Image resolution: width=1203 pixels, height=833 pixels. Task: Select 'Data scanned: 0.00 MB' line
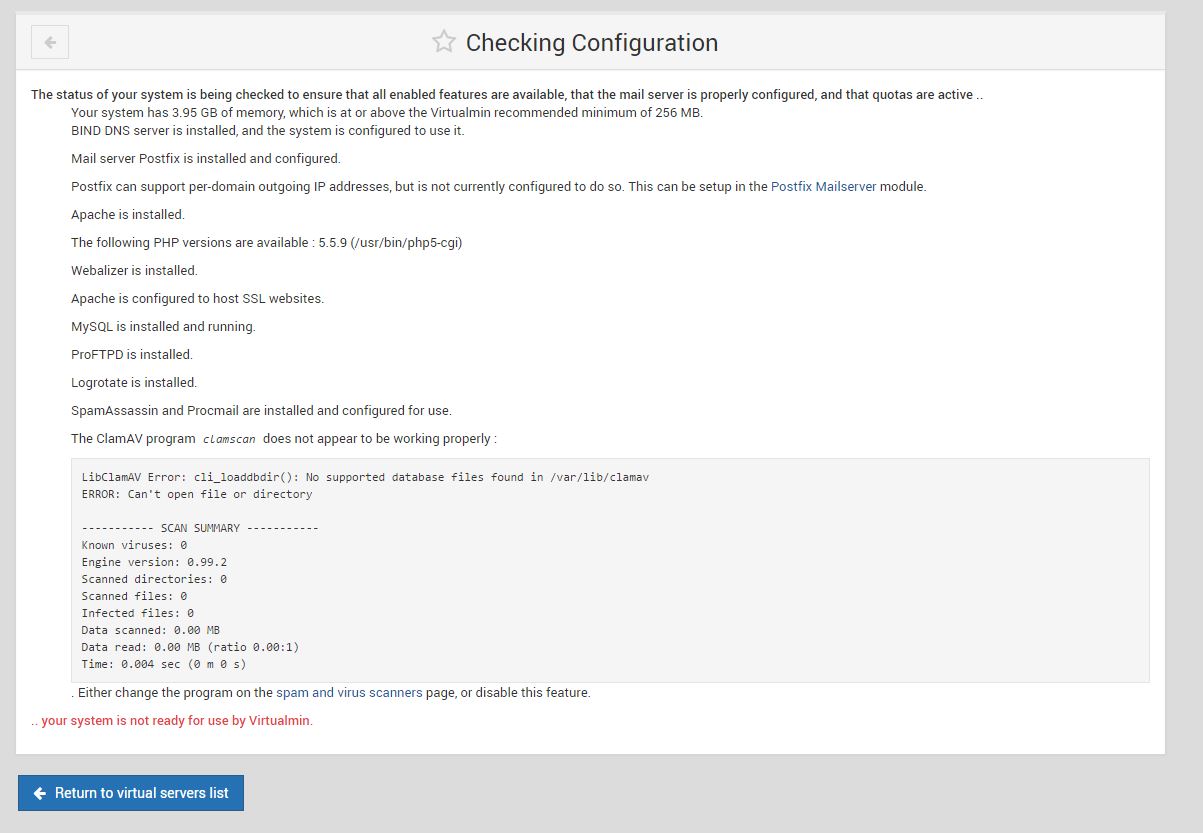(151, 630)
